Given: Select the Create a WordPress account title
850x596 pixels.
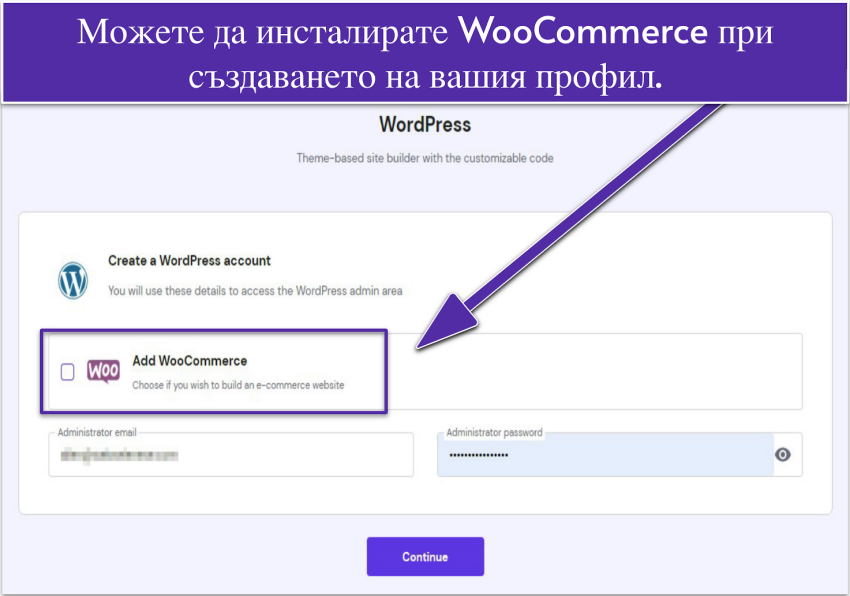Looking at the screenshot, I should tap(189, 261).
